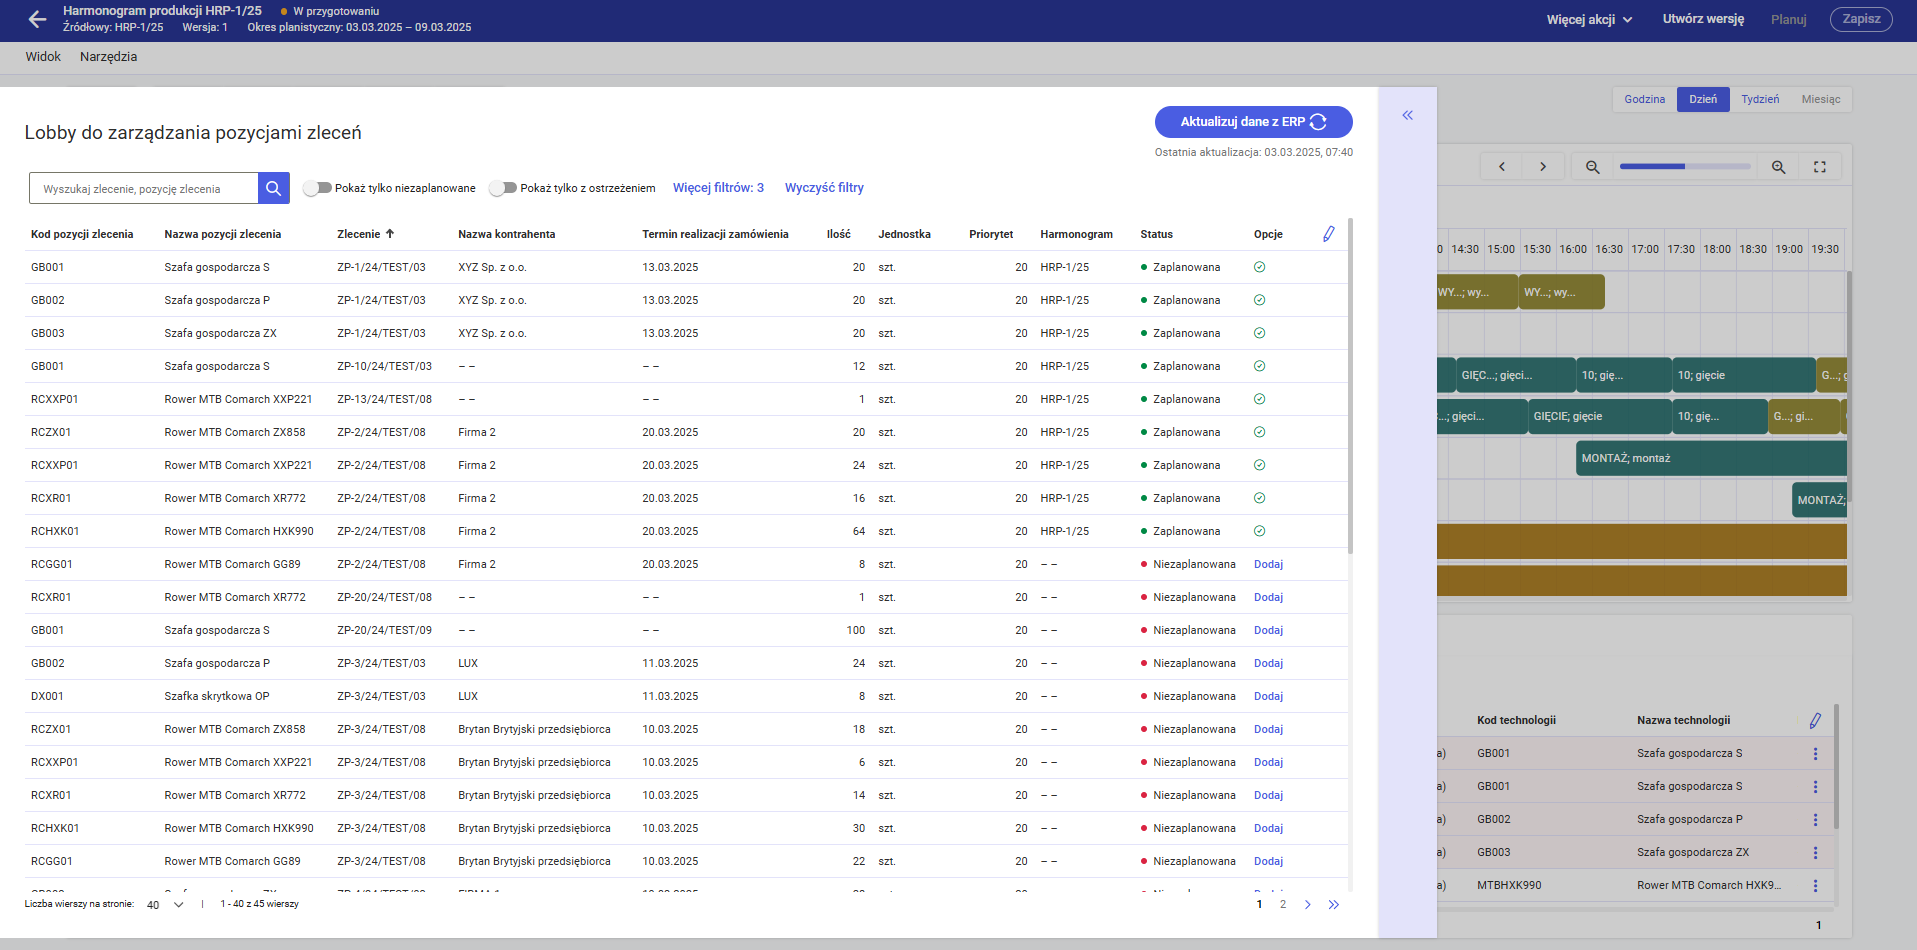This screenshot has height=950, width=1917.
Task: Open the Widok menu
Action: [43, 57]
